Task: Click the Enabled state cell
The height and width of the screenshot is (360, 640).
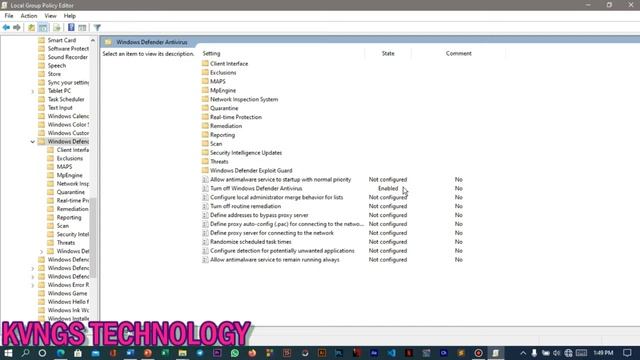Action: 388,189
